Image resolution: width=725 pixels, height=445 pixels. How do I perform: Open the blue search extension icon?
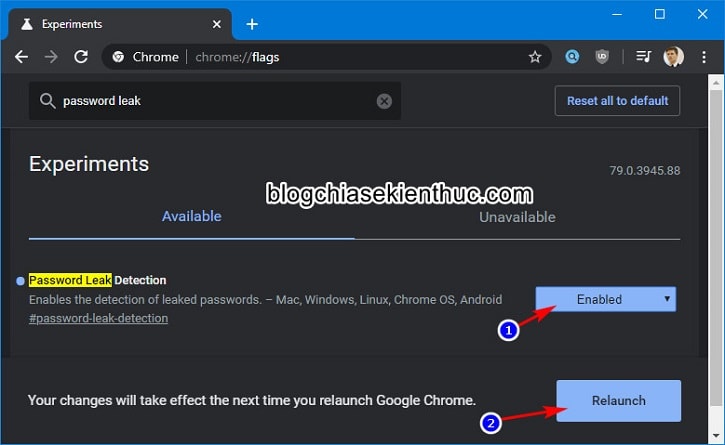572,57
